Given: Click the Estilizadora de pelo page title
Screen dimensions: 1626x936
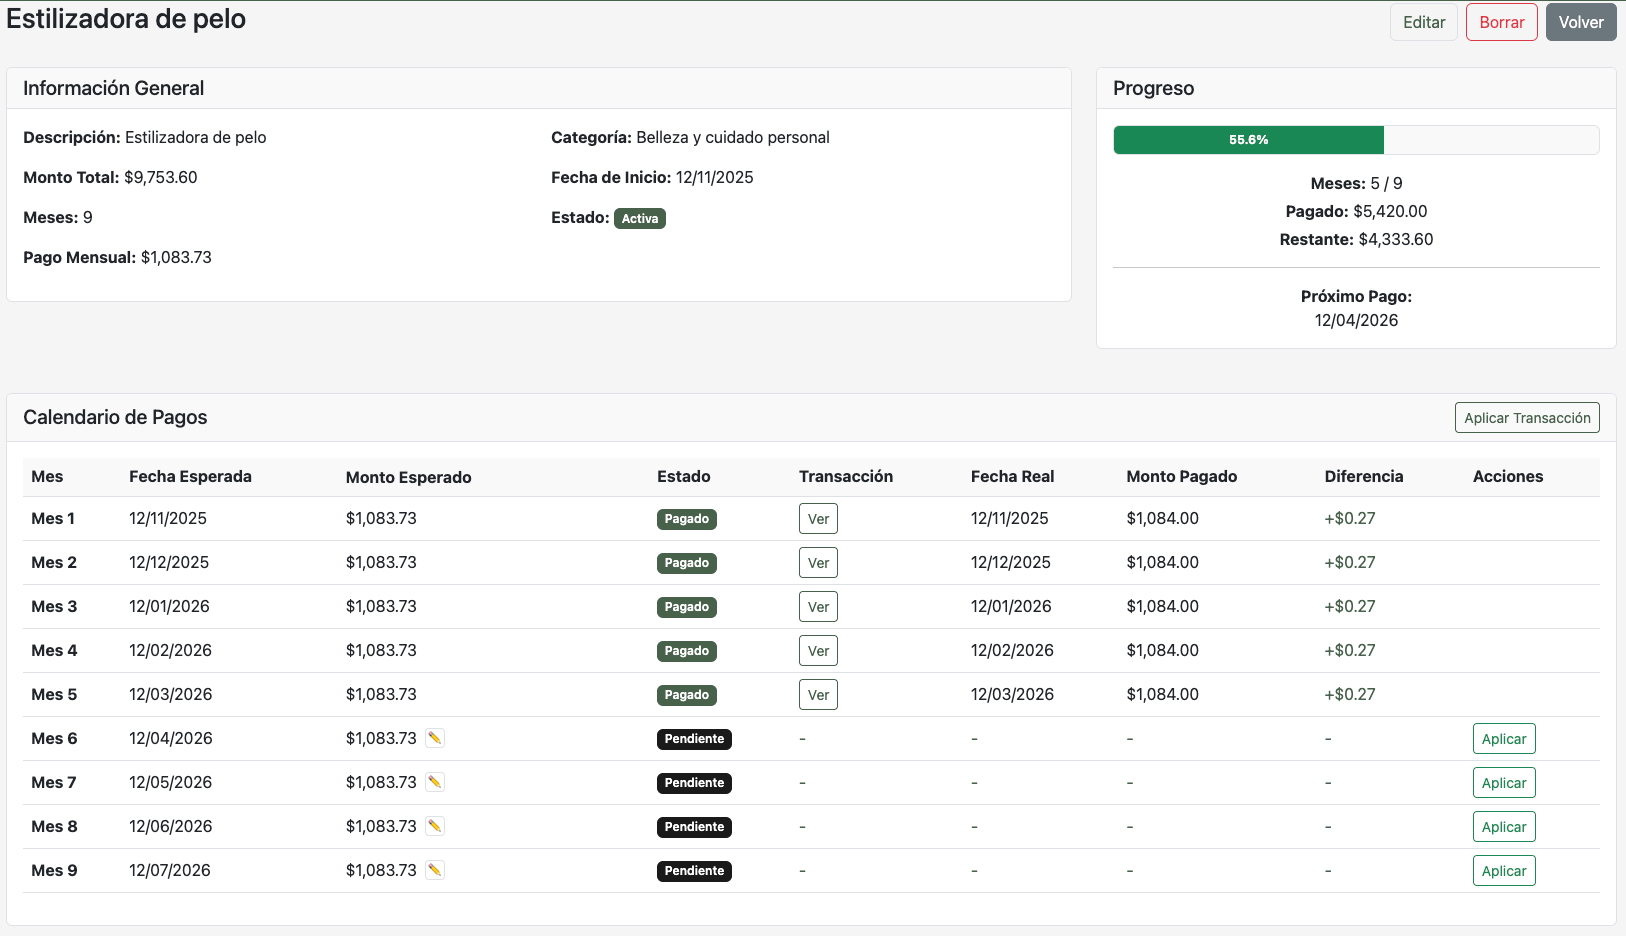Looking at the screenshot, I should pos(126,19).
